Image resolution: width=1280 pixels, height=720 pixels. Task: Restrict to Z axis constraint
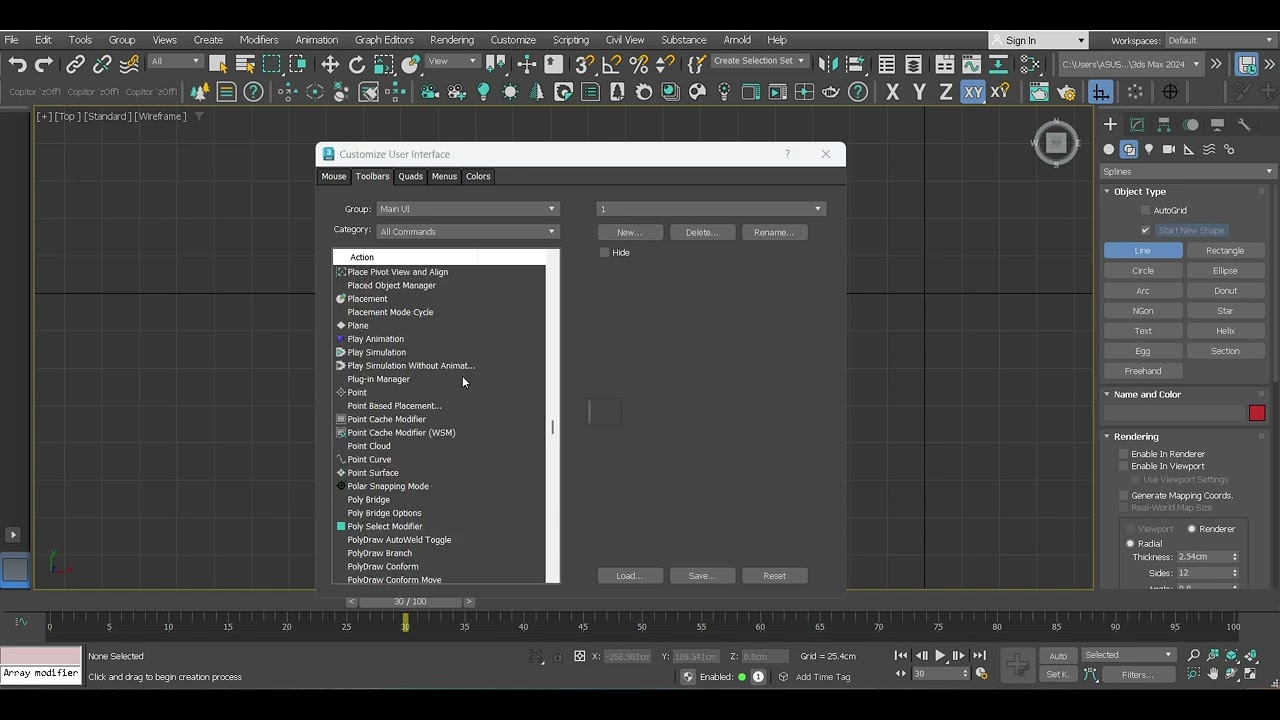[946, 92]
